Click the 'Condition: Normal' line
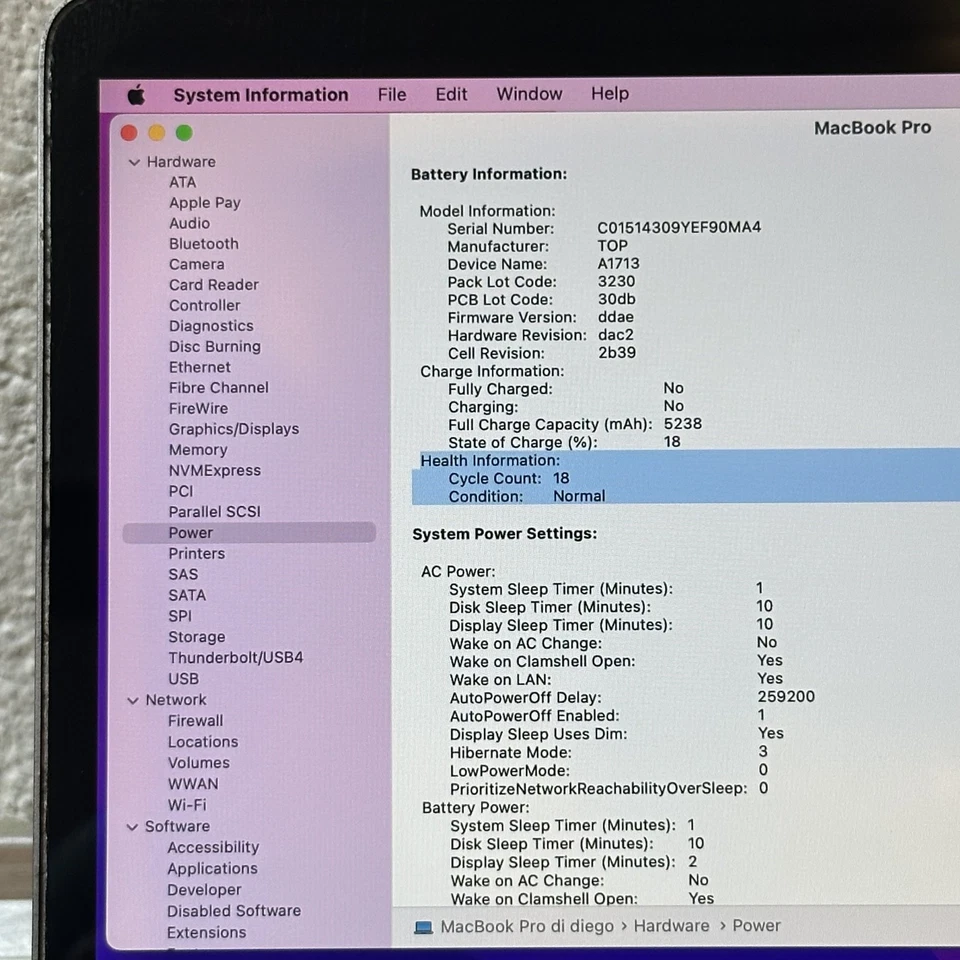The height and width of the screenshot is (960, 960). pyautogui.click(x=527, y=497)
